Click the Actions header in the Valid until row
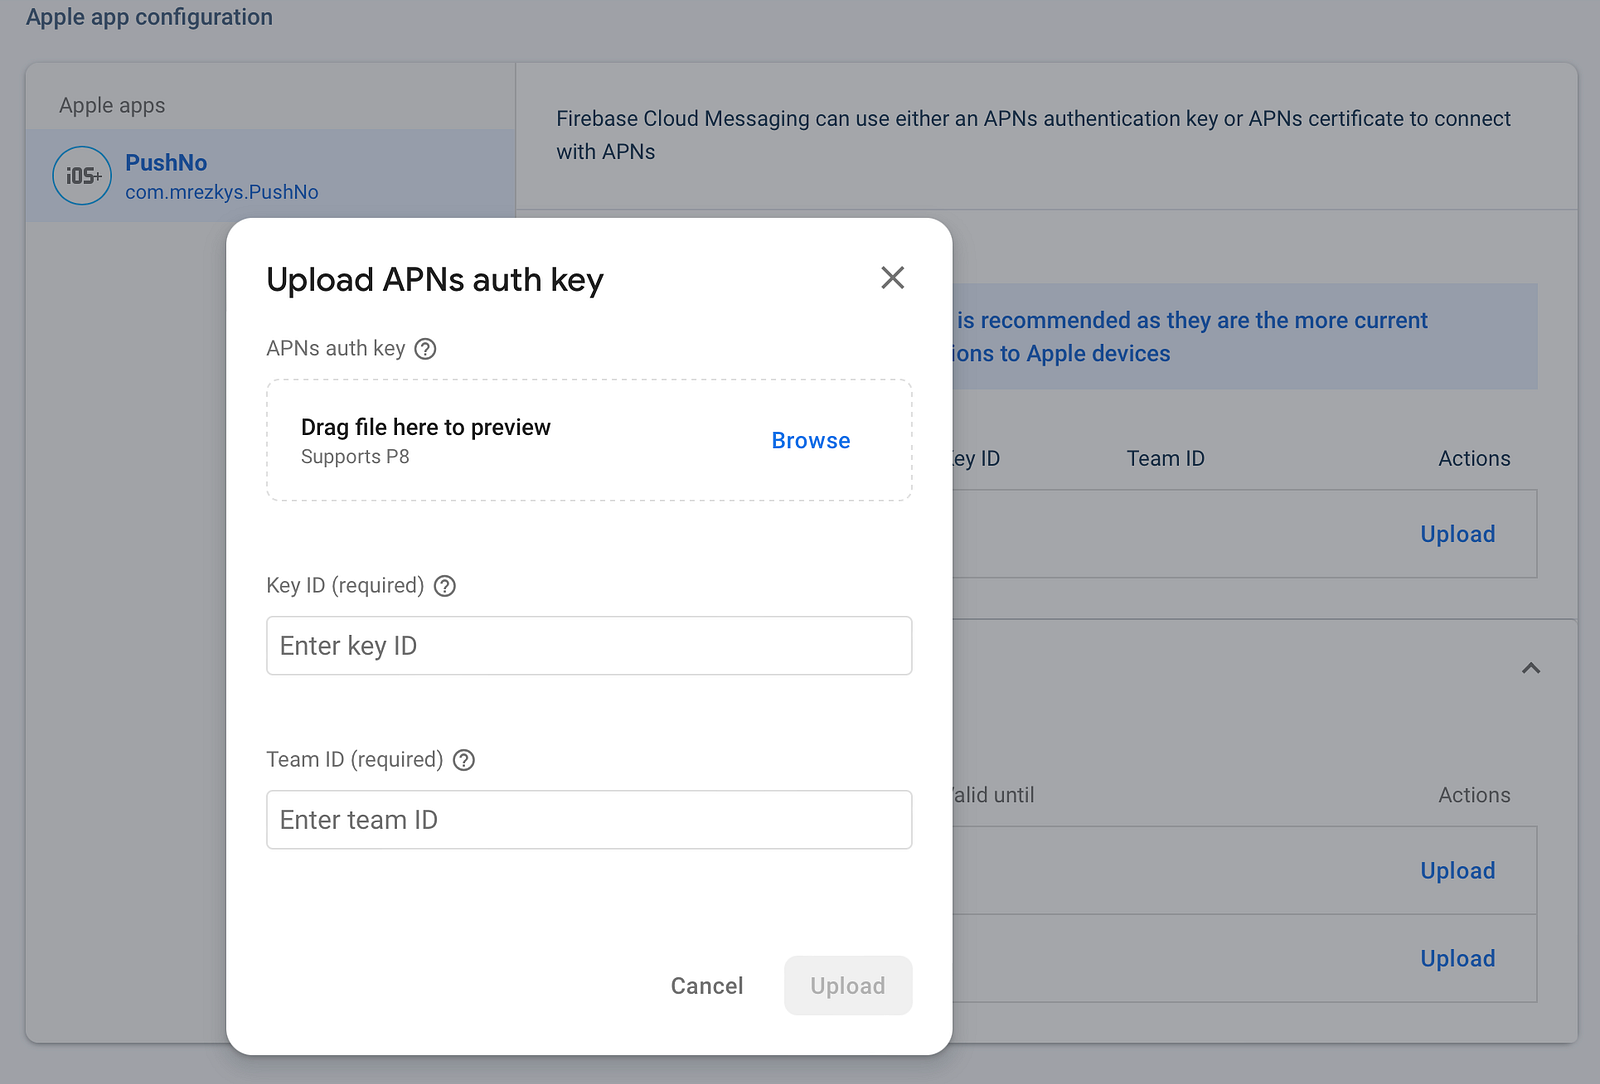The height and width of the screenshot is (1084, 1600). click(1475, 795)
